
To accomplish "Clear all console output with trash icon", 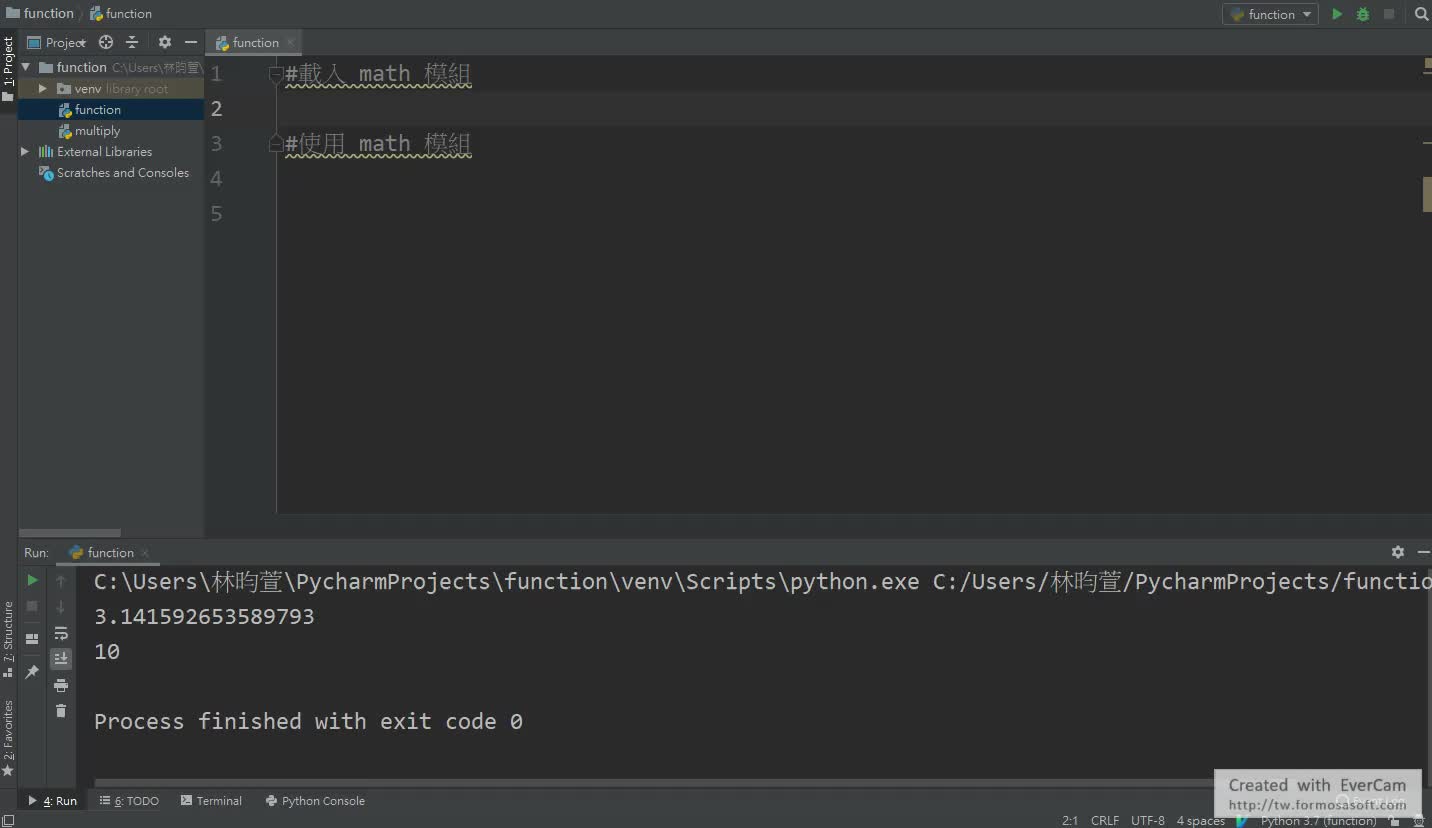I will (x=61, y=711).
